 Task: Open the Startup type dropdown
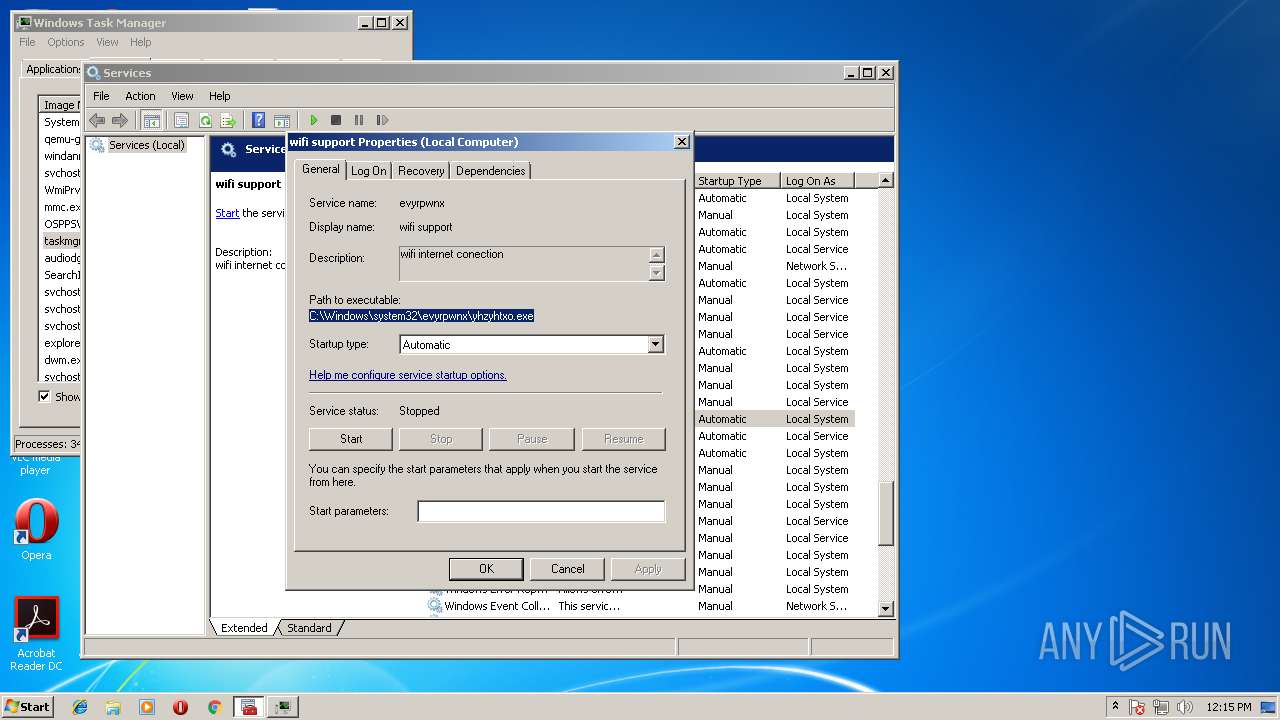tap(655, 344)
